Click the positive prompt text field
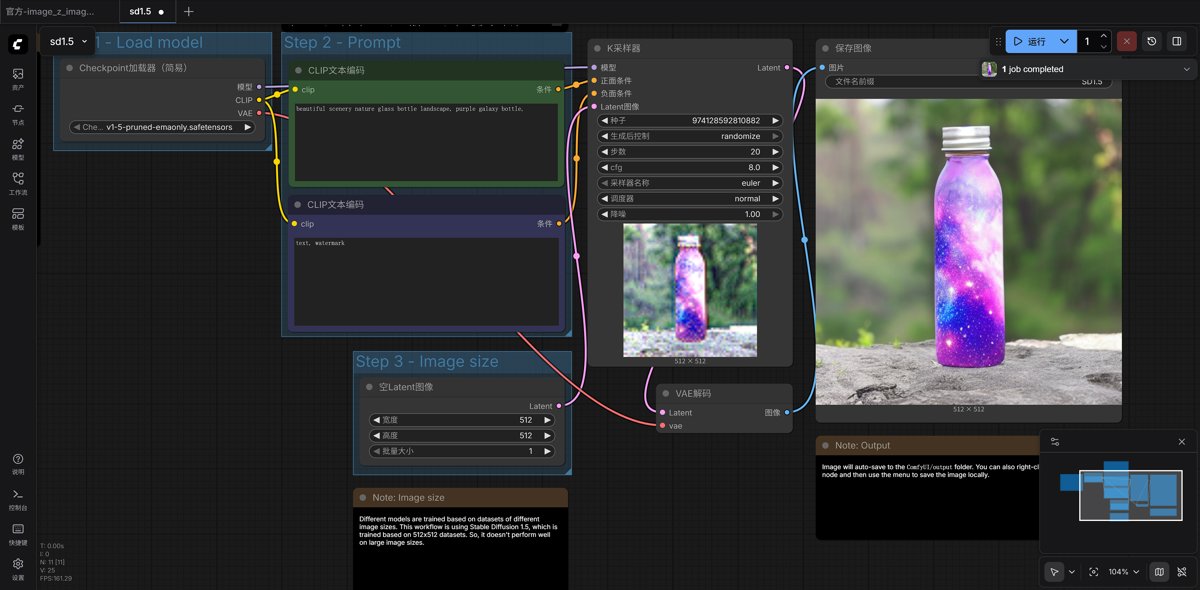The height and width of the screenshot is (590, 1200). coord(425,140)
